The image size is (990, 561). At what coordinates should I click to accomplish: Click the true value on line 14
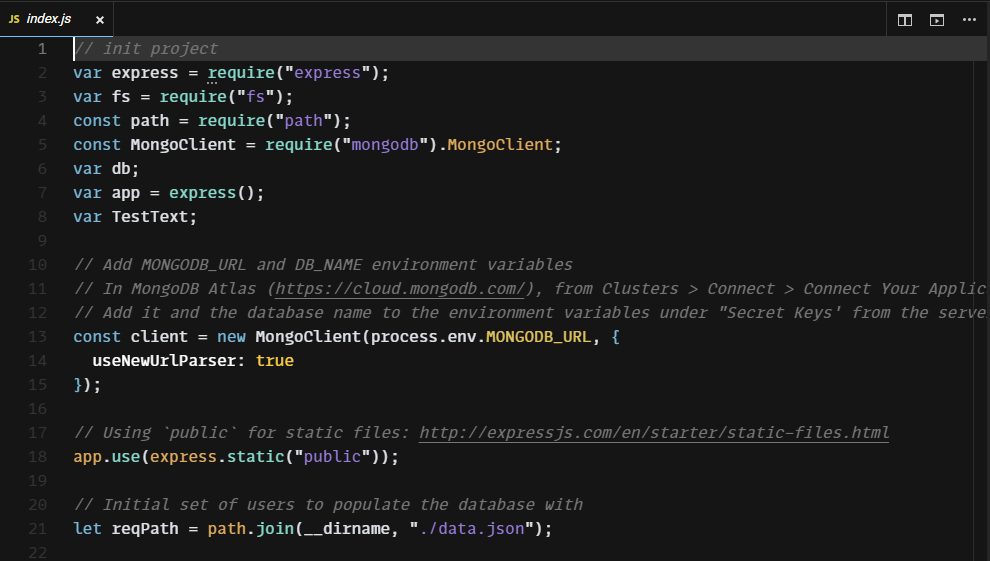click(x=275, y=360)
